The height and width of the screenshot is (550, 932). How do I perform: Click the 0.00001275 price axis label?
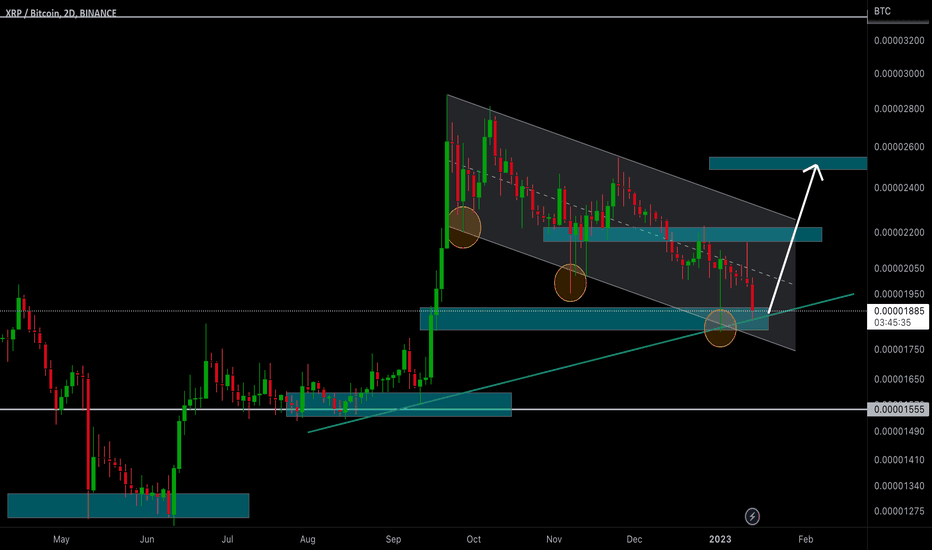[x=899, y=511]
